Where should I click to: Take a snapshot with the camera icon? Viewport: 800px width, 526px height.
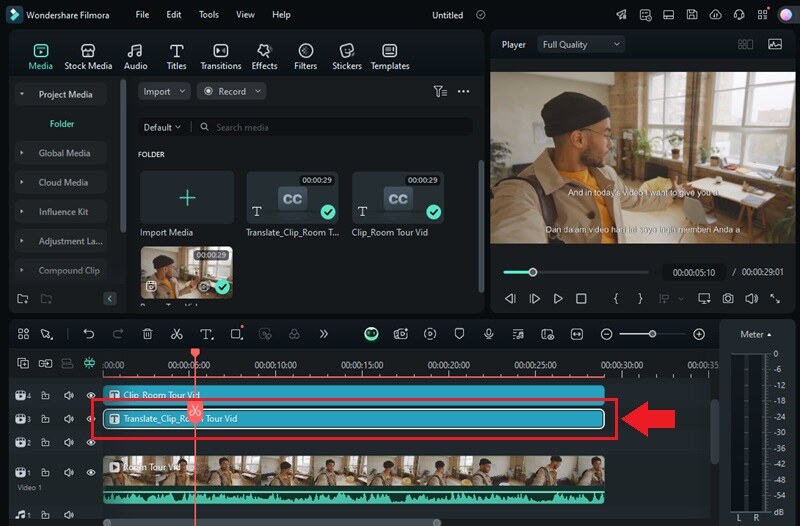[728, 298]
